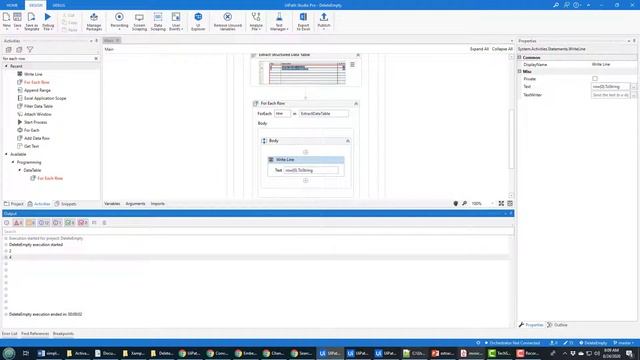Open the Arguments tab

(x=135, y=204)
